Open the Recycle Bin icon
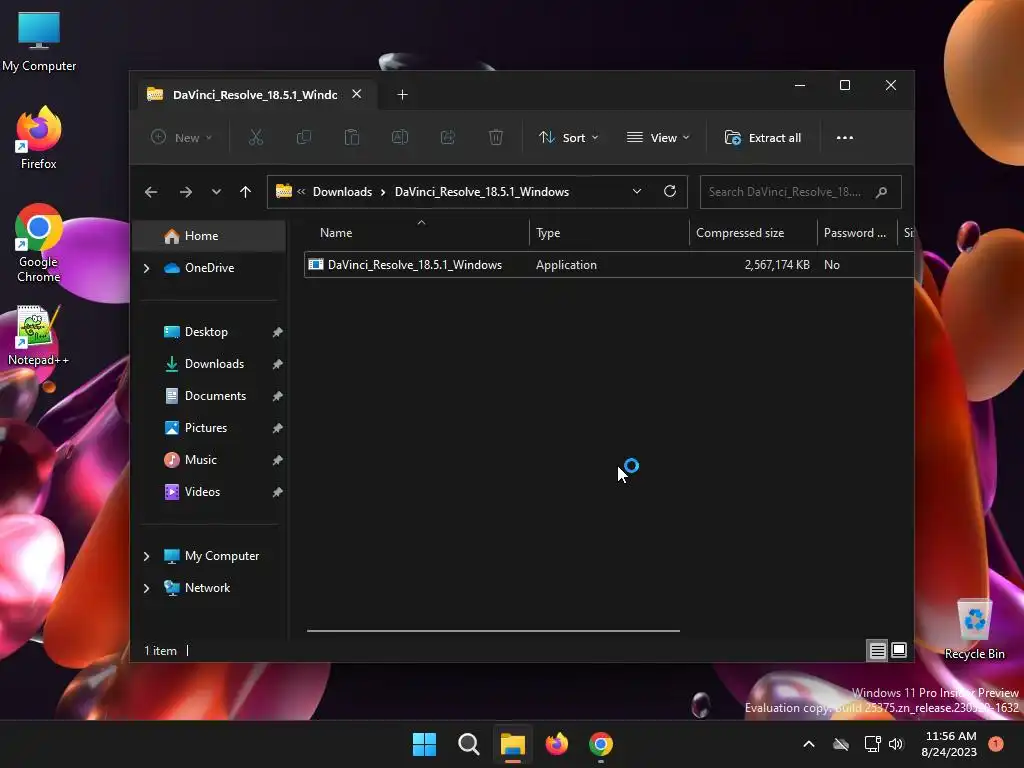The height and width of the screenshot is (768, 1024). click(x=974, y=630)
